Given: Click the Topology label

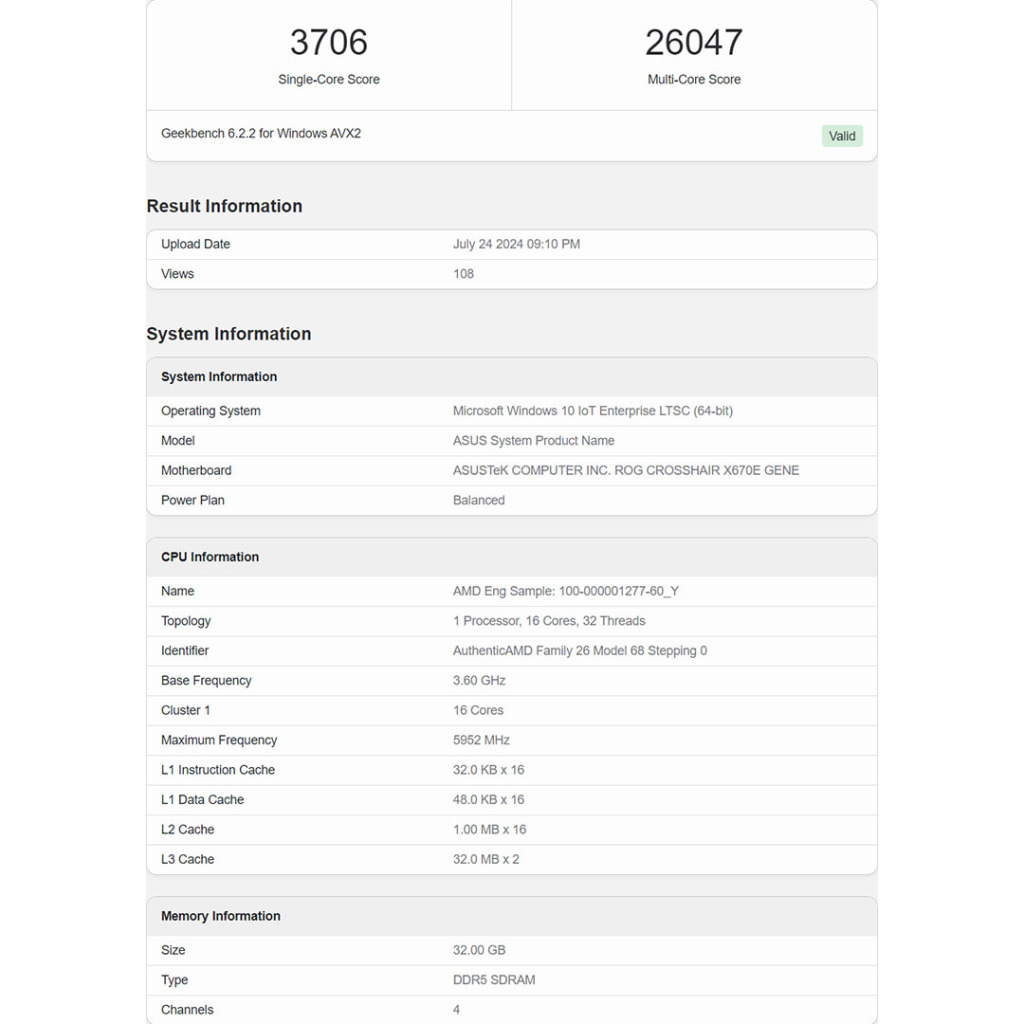Looking at the screenshot, I should tap(185, 621).
